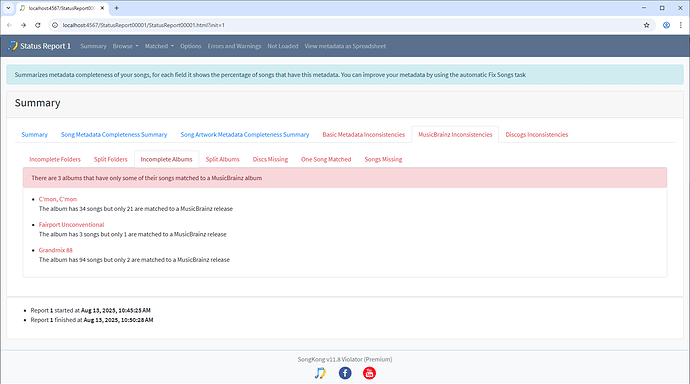
Task: Close the StatusReport browser tab
Action: click(102, 8)
